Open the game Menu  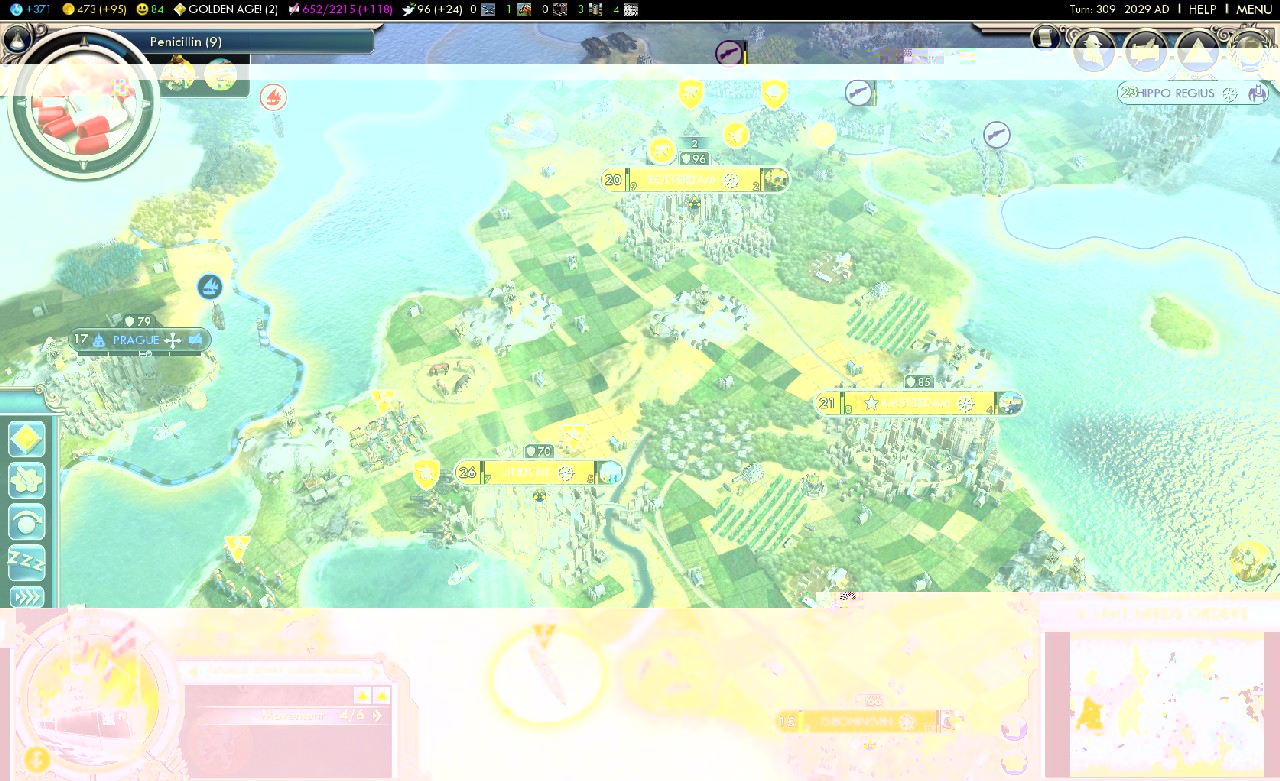(1254, 9)
